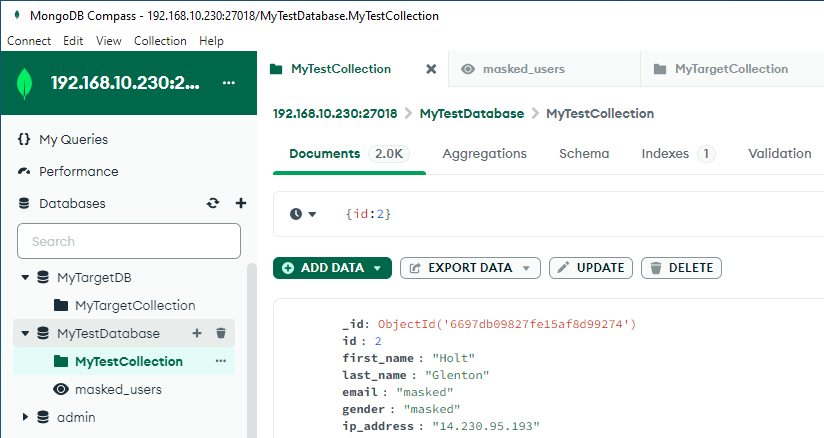
Task: Open the Performance page
Action: pos(78,171)
